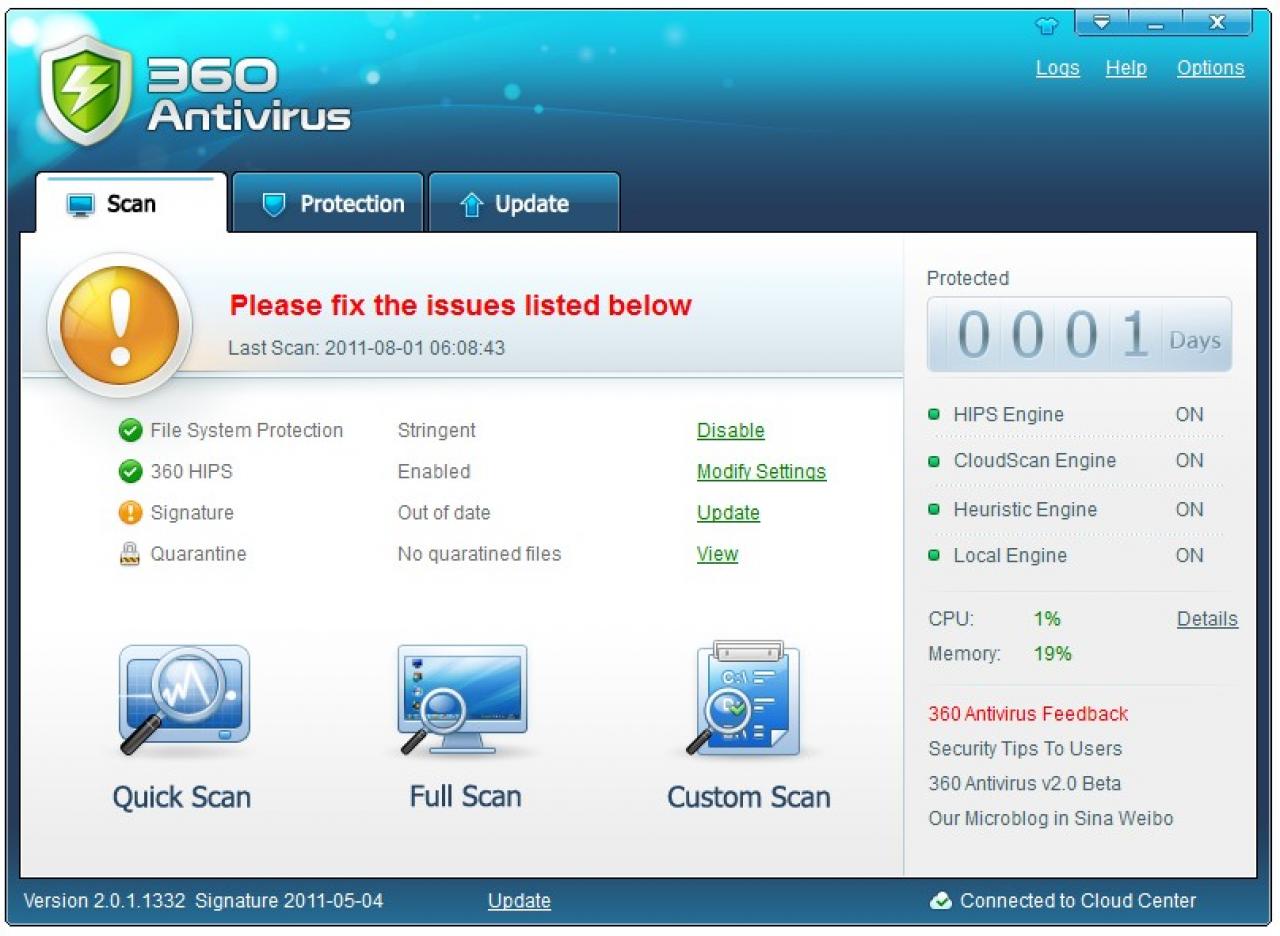Click the Full Scan monitor icon
The image size is (1280, 936).
point(463,699)
